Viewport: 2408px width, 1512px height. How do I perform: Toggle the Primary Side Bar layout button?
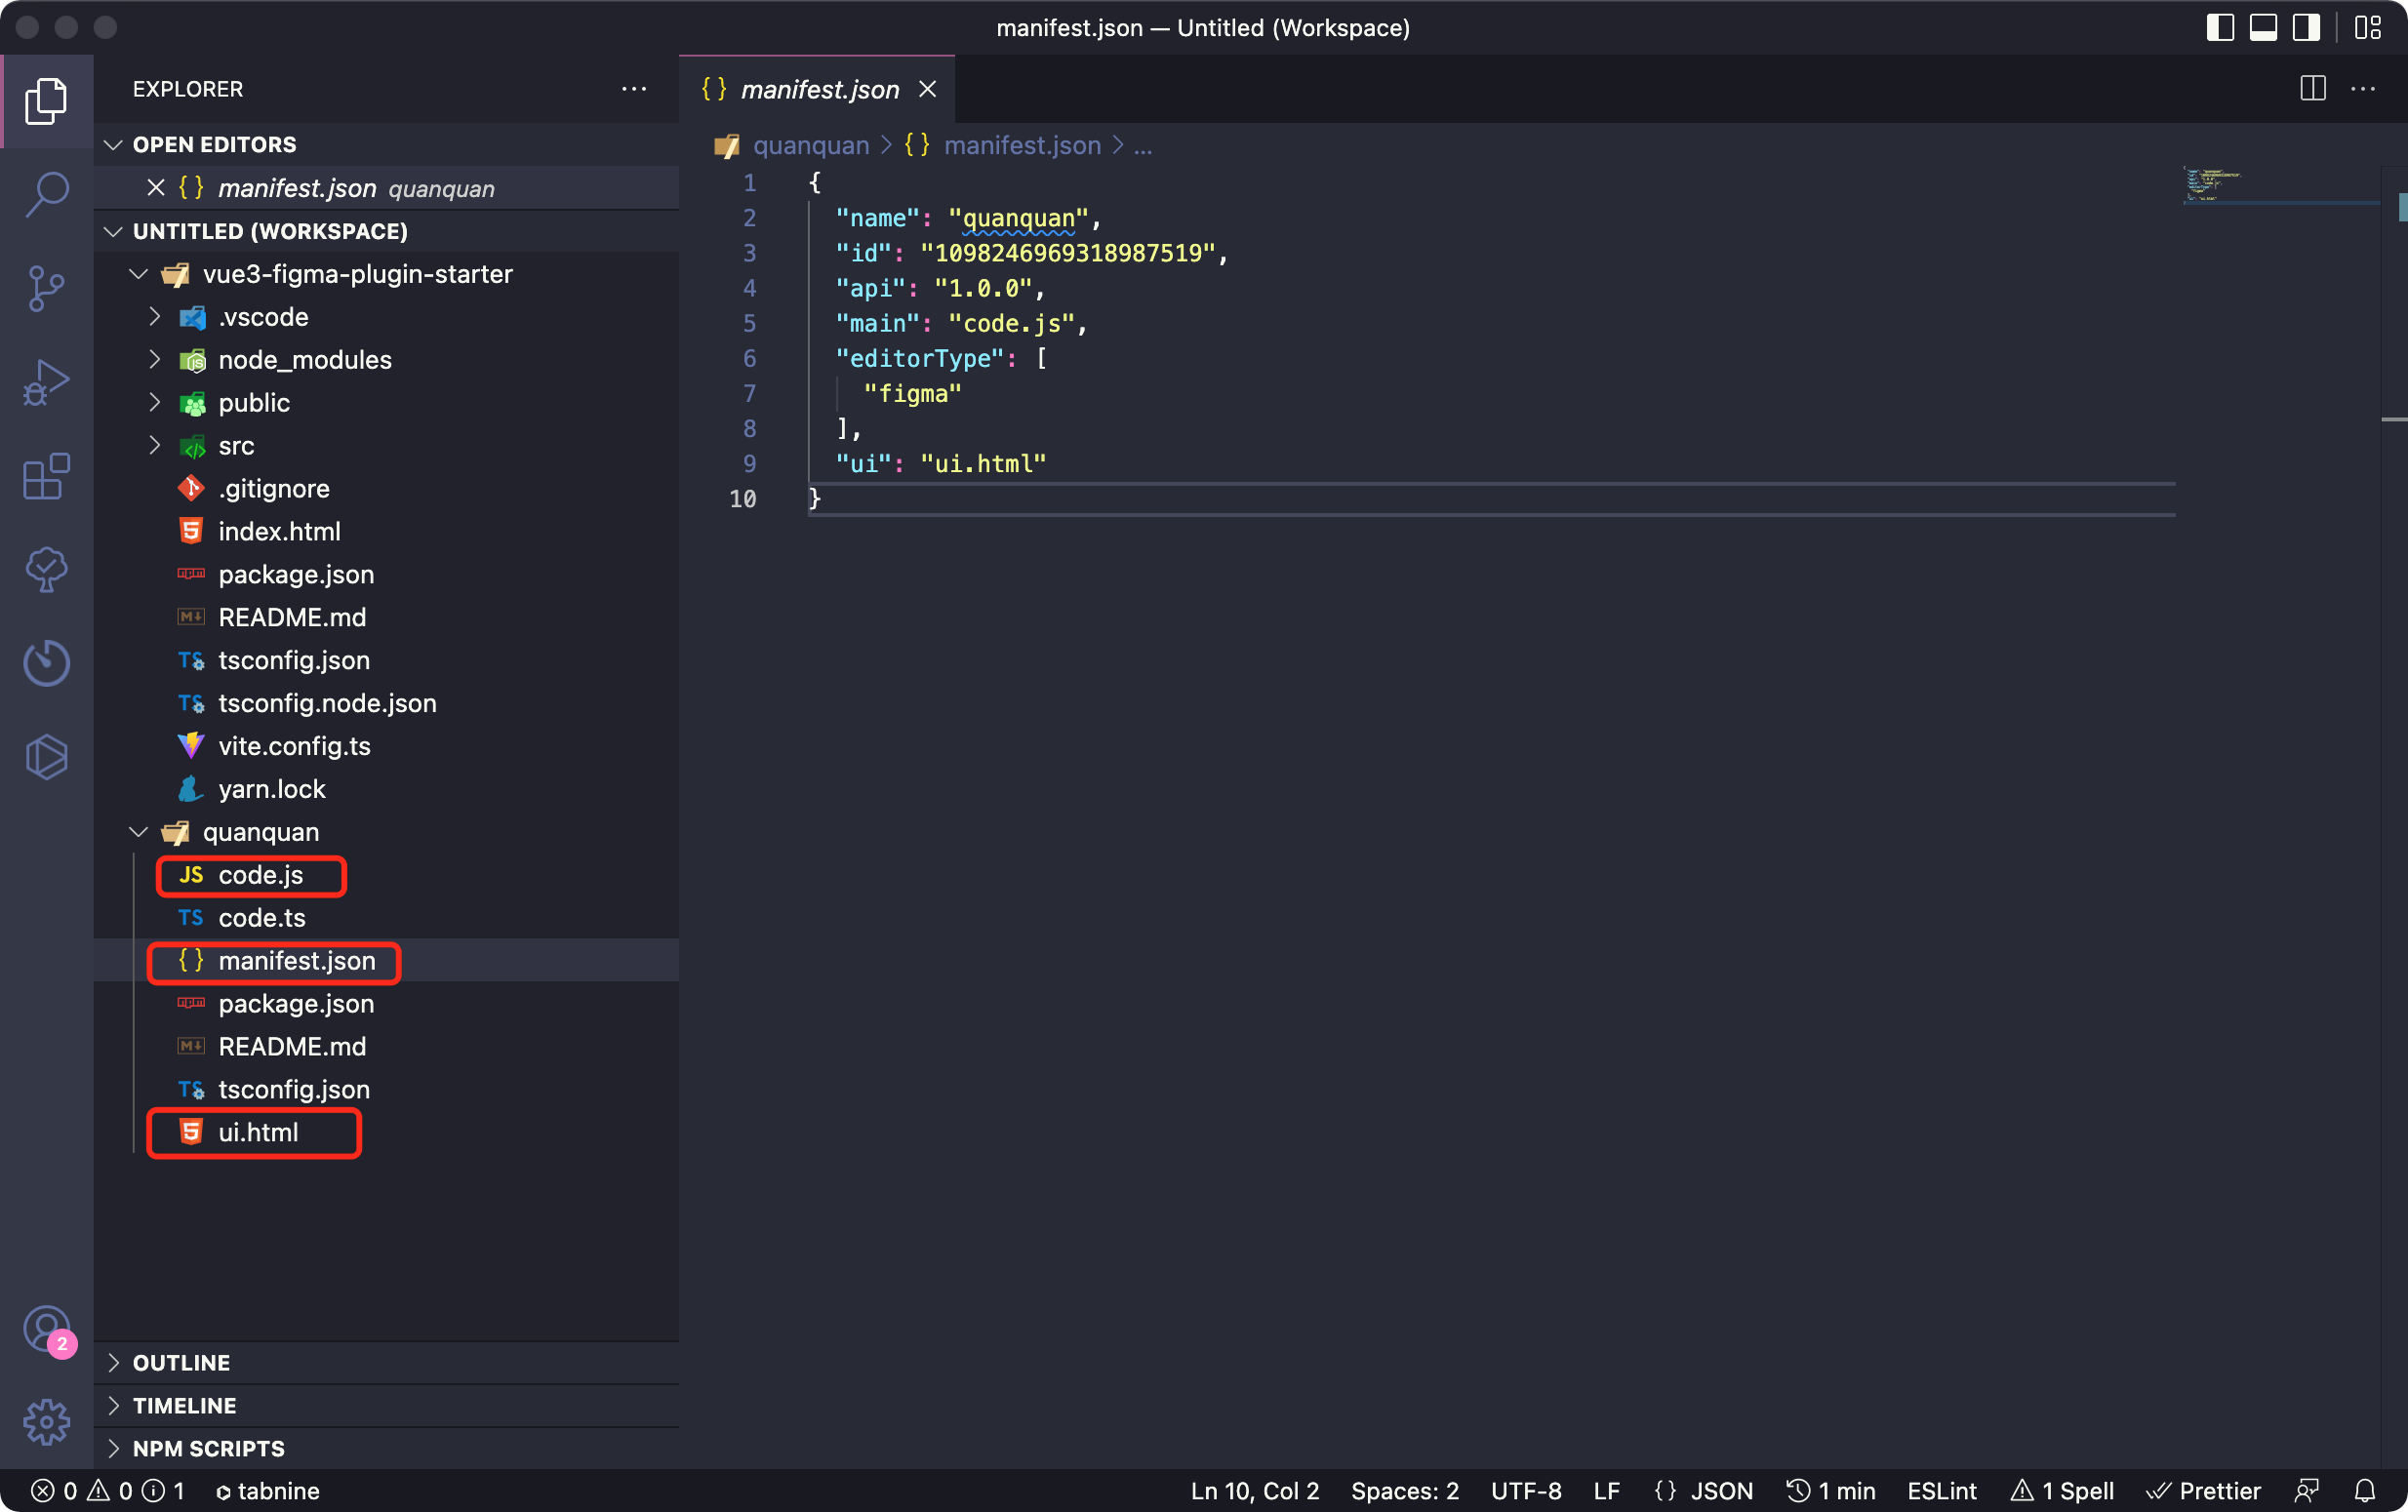2219,27
